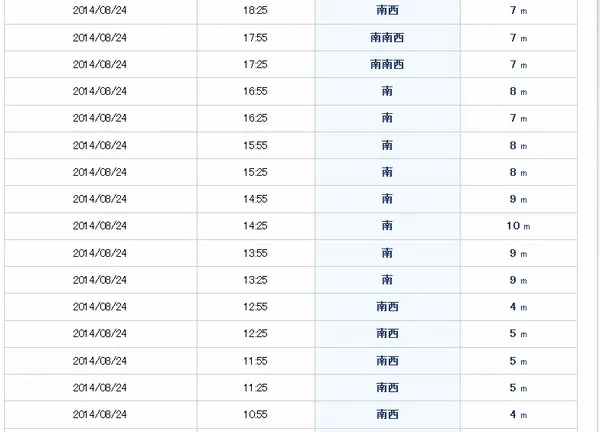The height and width of the screenshot is (432, 600).
Task: Click the 5 m value at 11:25
Action: pyautogui.click(x=518, y=388)
